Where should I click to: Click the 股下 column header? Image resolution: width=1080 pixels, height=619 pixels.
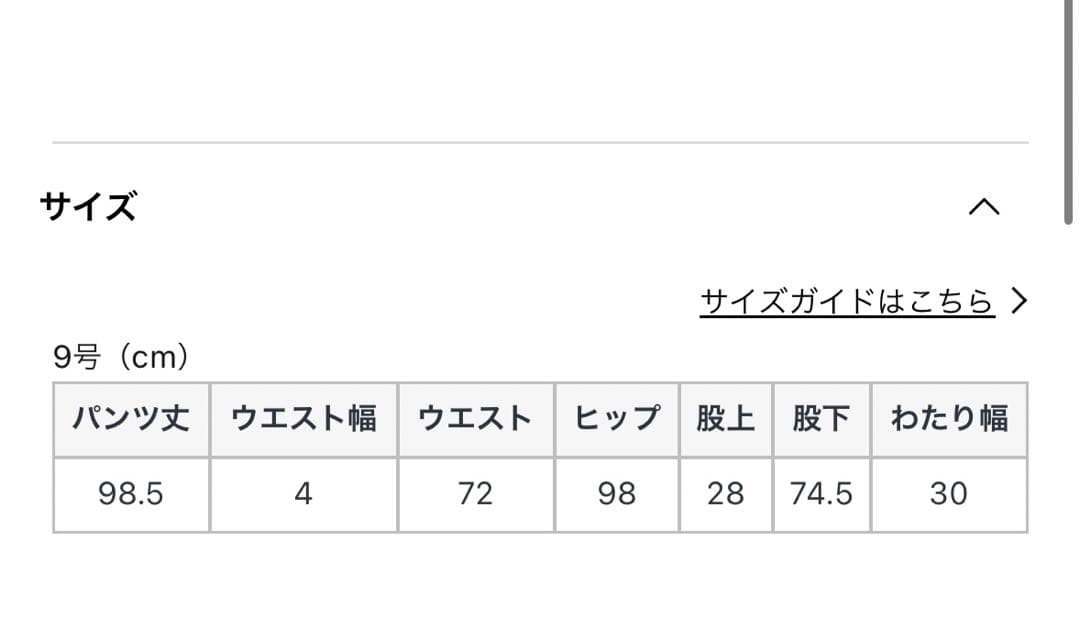[822, 419]
